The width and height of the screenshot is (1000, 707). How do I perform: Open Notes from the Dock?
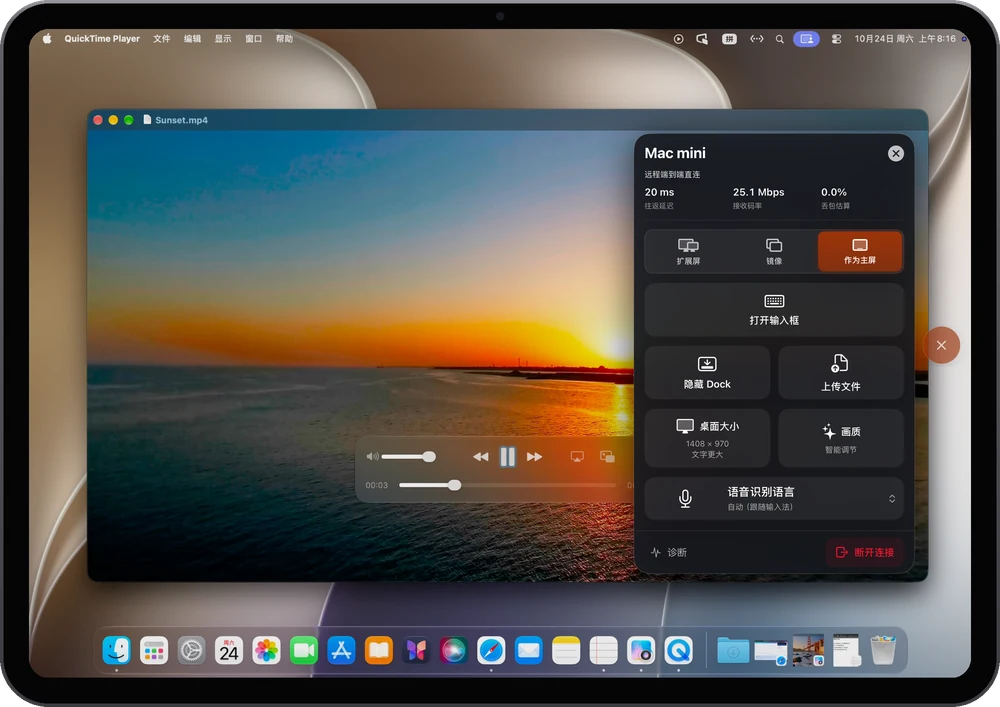[566, 650]
